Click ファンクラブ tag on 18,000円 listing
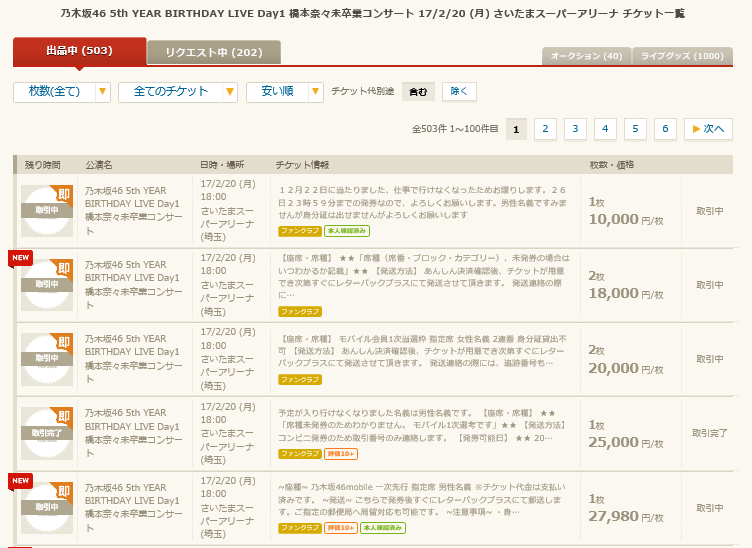Viewport: 752px width, 548px height. pyautogui.click(x=300, y=312)
